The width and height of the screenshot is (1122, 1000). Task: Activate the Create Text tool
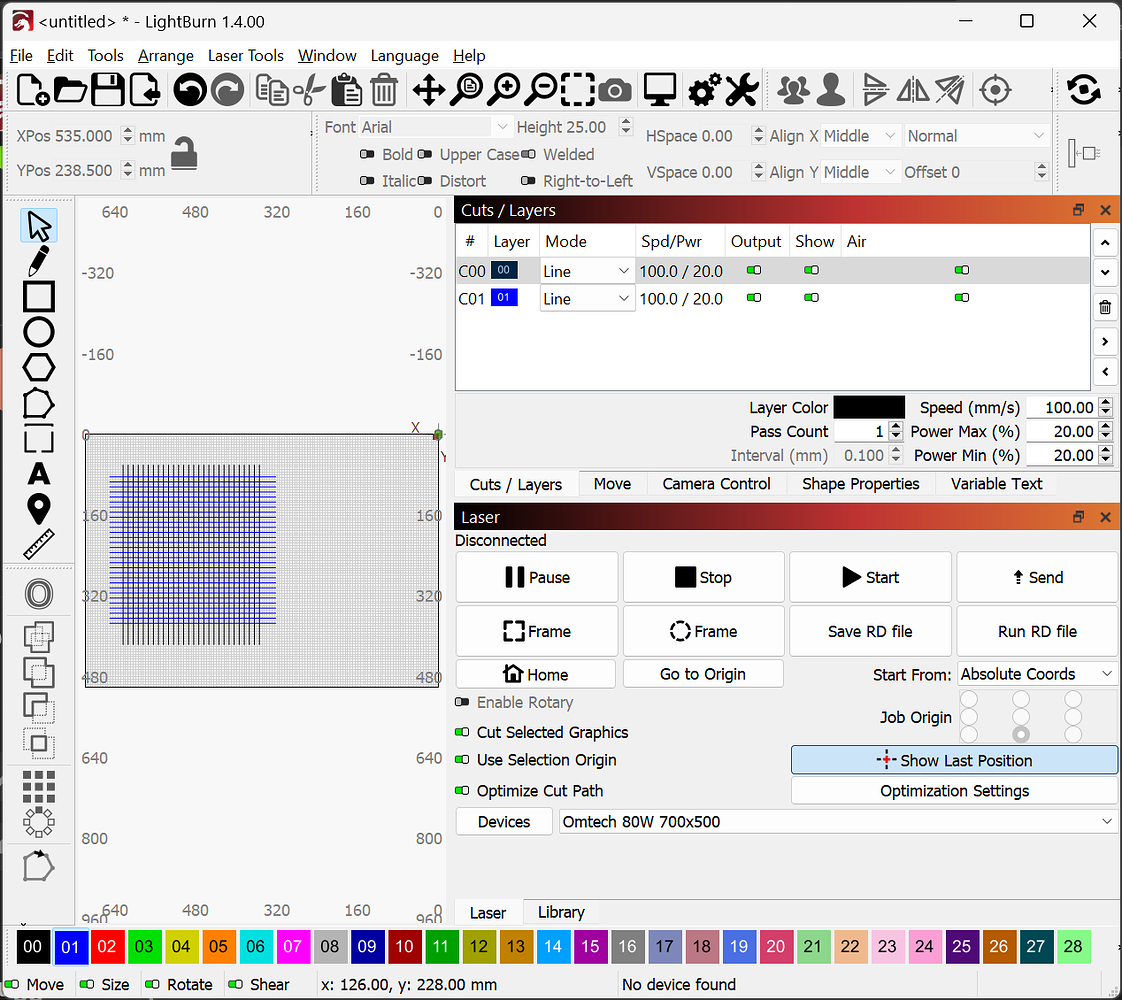click(x=38, y=473)
